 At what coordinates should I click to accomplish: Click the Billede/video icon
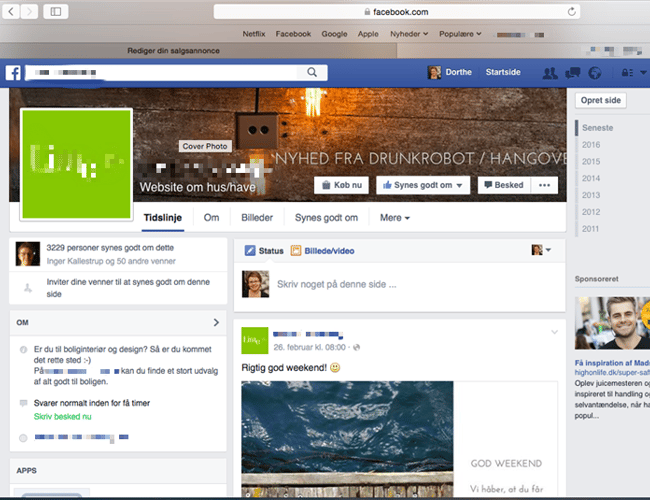coord(296,250)
